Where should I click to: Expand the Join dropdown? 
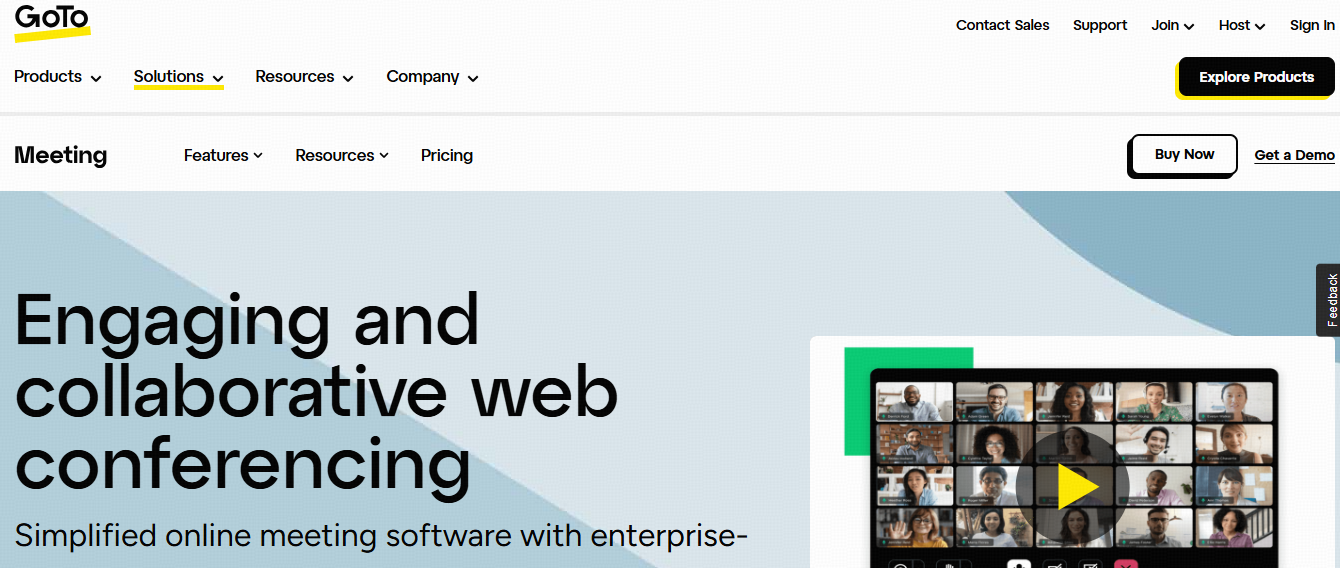tap(1172, 26)
